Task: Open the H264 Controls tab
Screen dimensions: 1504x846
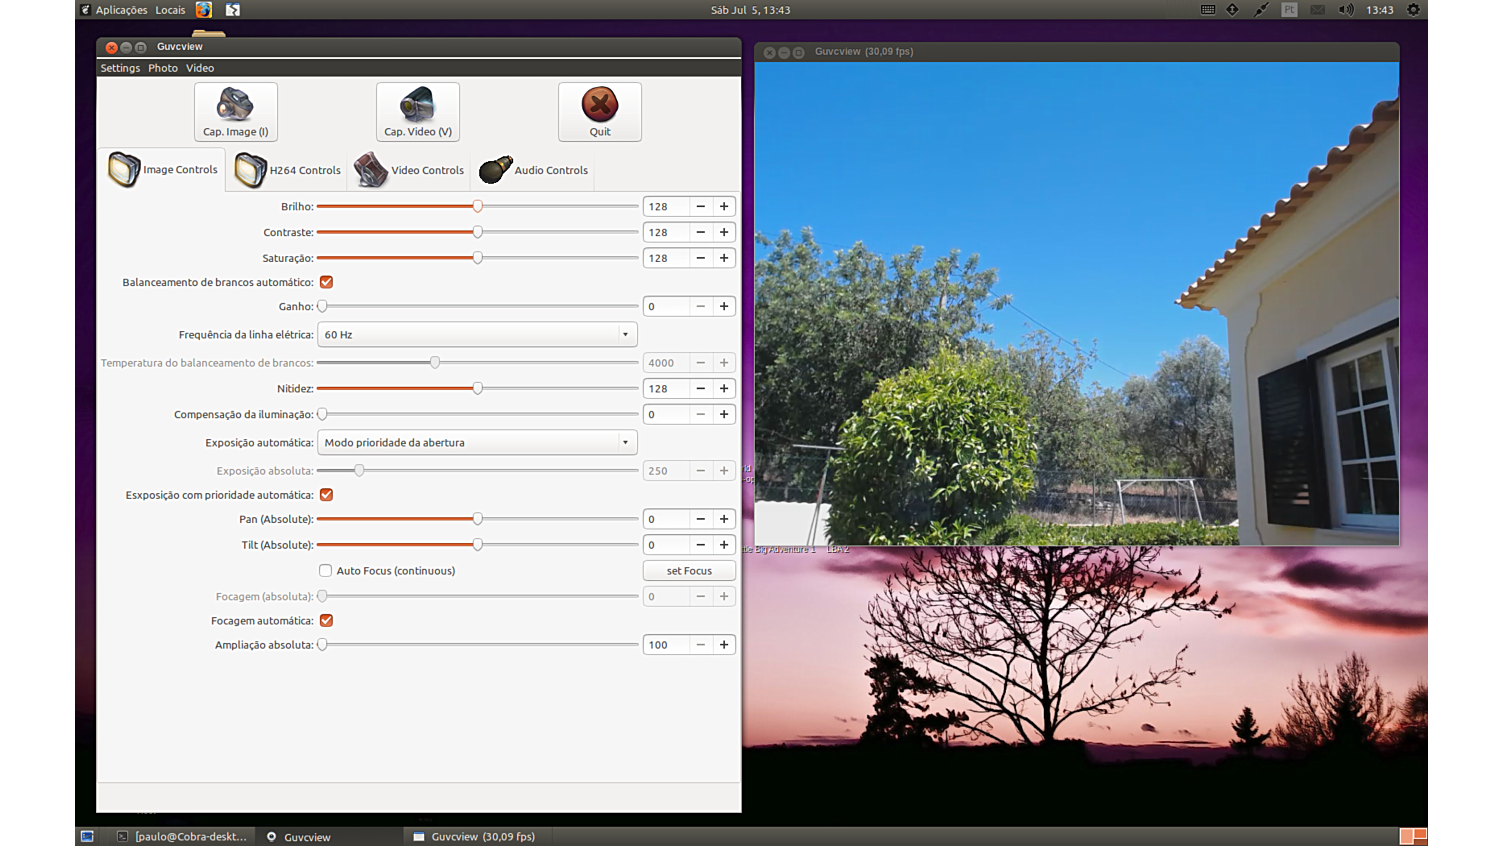Action: [288, 170]
